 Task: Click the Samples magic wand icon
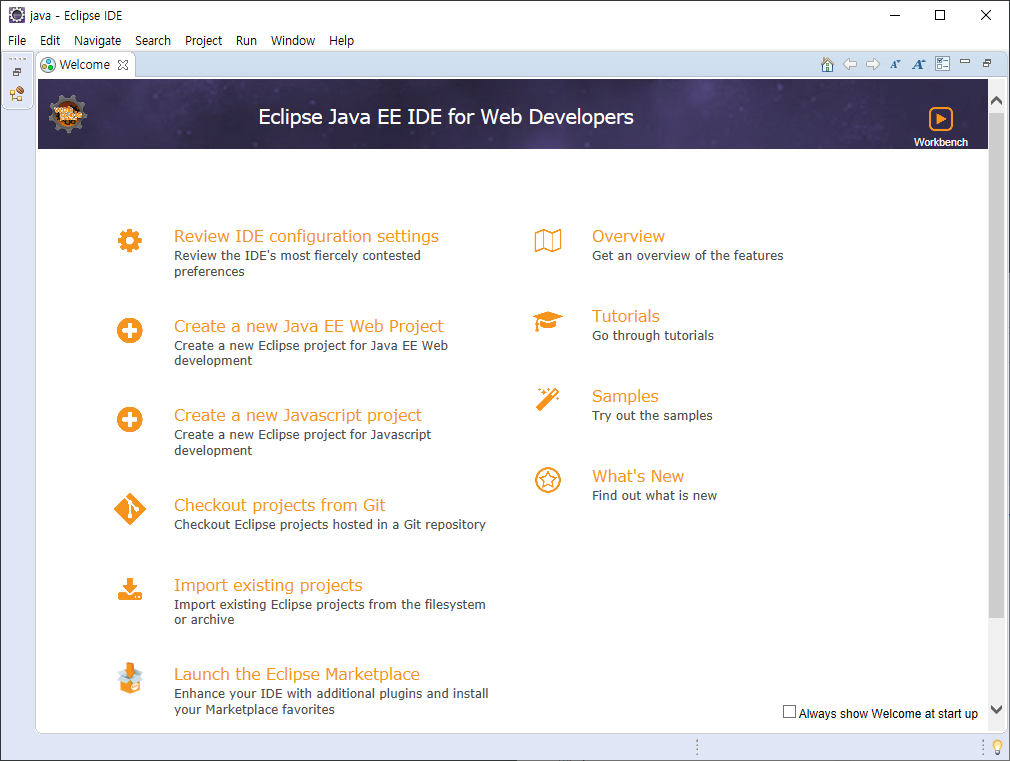click(547, 399)
